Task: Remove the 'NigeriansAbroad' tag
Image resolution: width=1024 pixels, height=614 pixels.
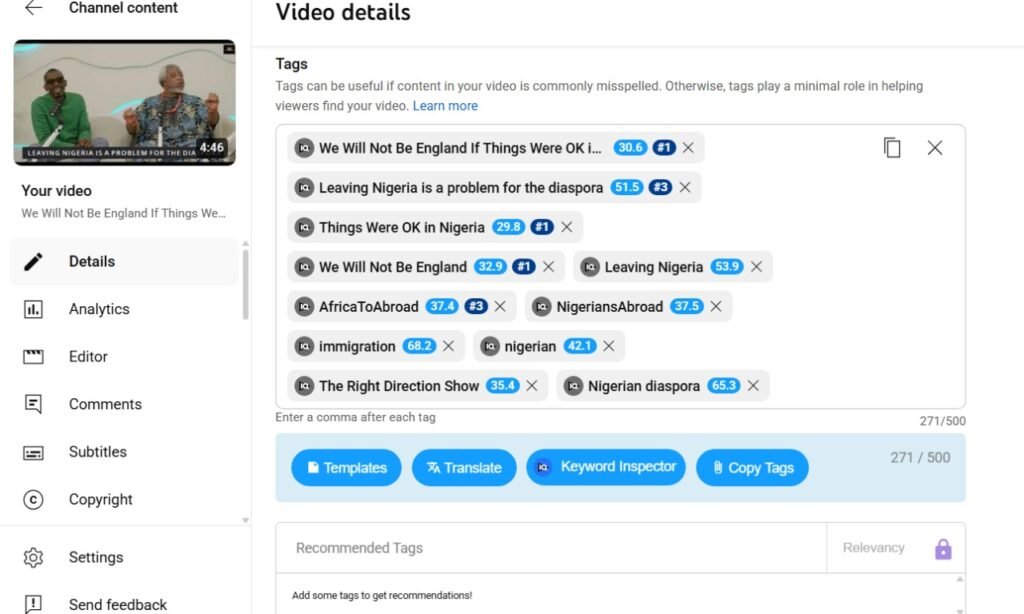Action: pos(716,307)
